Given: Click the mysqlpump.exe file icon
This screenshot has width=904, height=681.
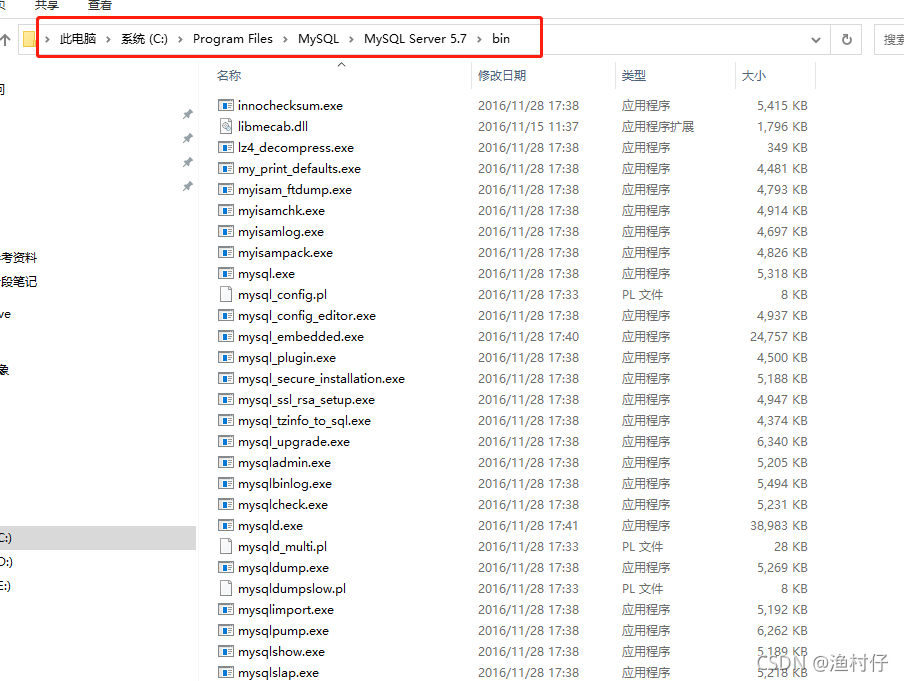Looking at the screenshot, I should tap(225, 630).
